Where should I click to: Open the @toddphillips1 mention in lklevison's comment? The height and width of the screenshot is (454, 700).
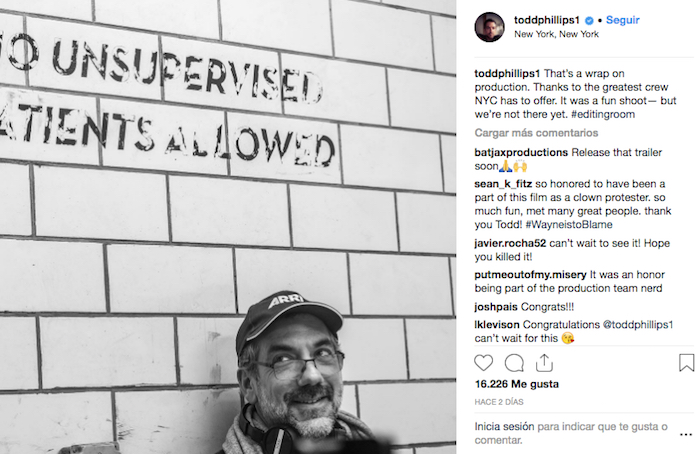pyautogui.click(x=633, y=325)
